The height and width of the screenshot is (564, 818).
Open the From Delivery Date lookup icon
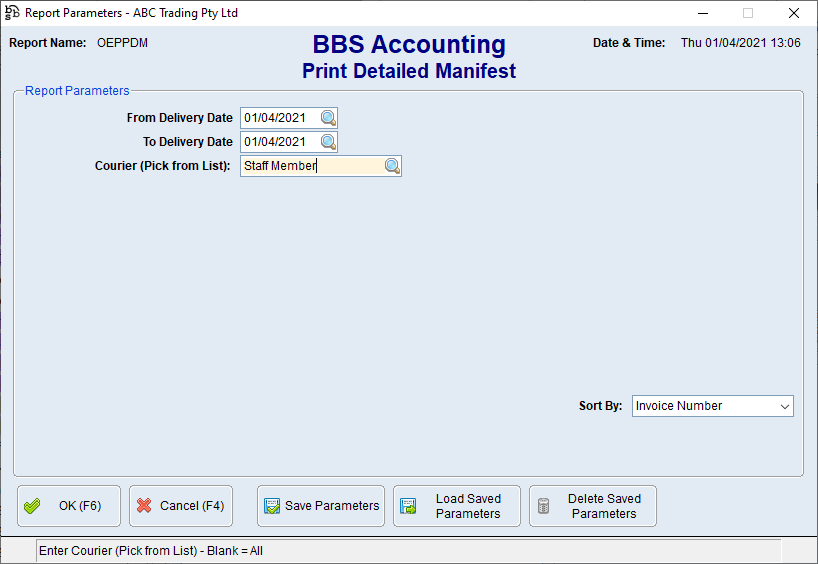click(x=328, y=118)
